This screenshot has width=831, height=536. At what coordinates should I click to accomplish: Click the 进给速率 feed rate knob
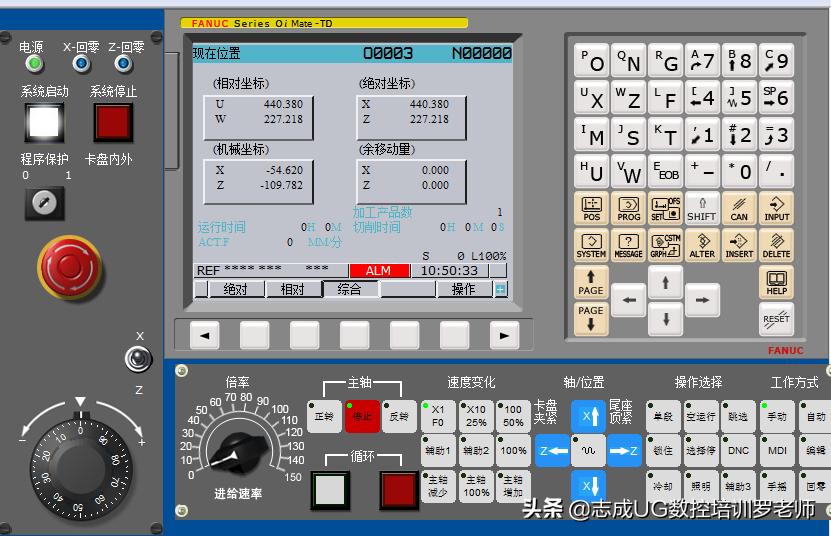(237, 453)
